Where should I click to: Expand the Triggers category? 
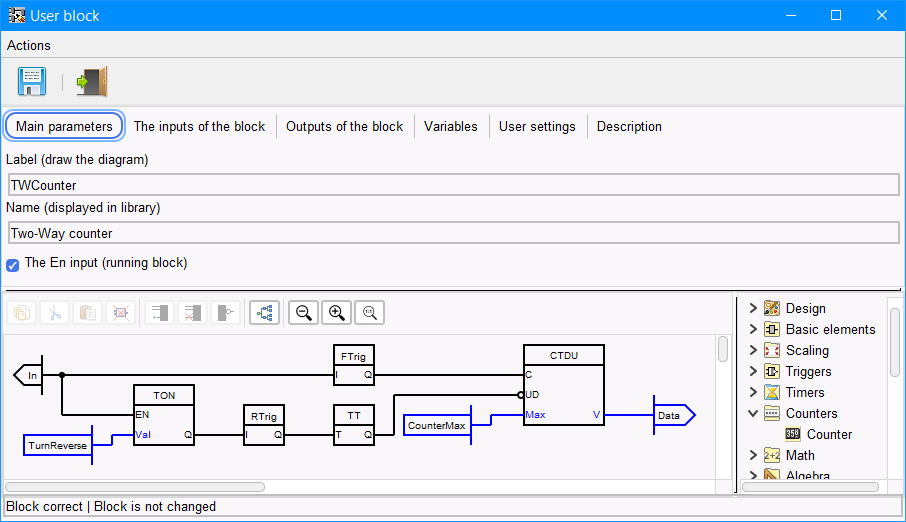click(753, 371)
